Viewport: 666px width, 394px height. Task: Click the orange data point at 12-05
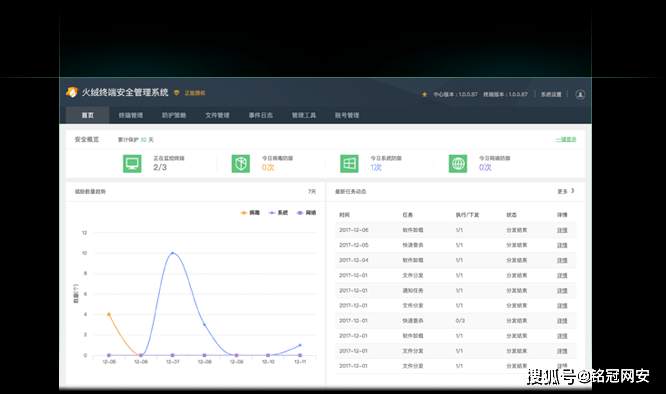click(x=109, y=315)
